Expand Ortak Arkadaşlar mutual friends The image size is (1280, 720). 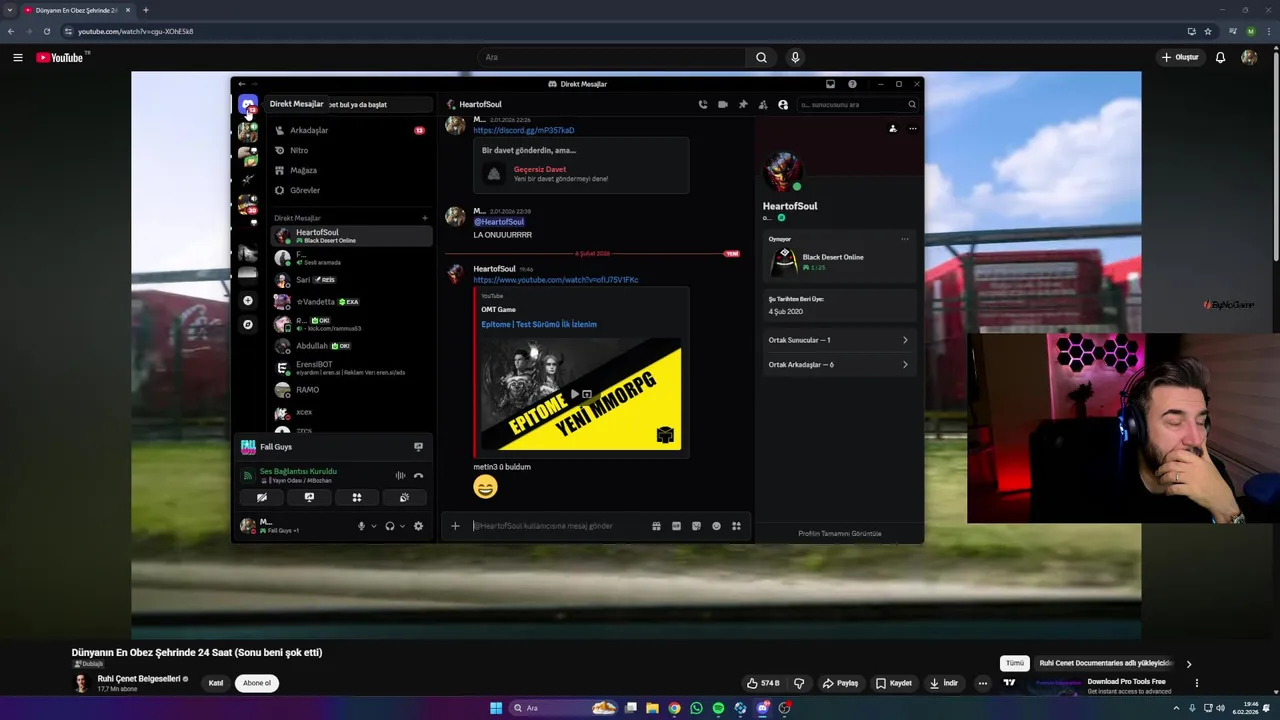click(838, 365)
